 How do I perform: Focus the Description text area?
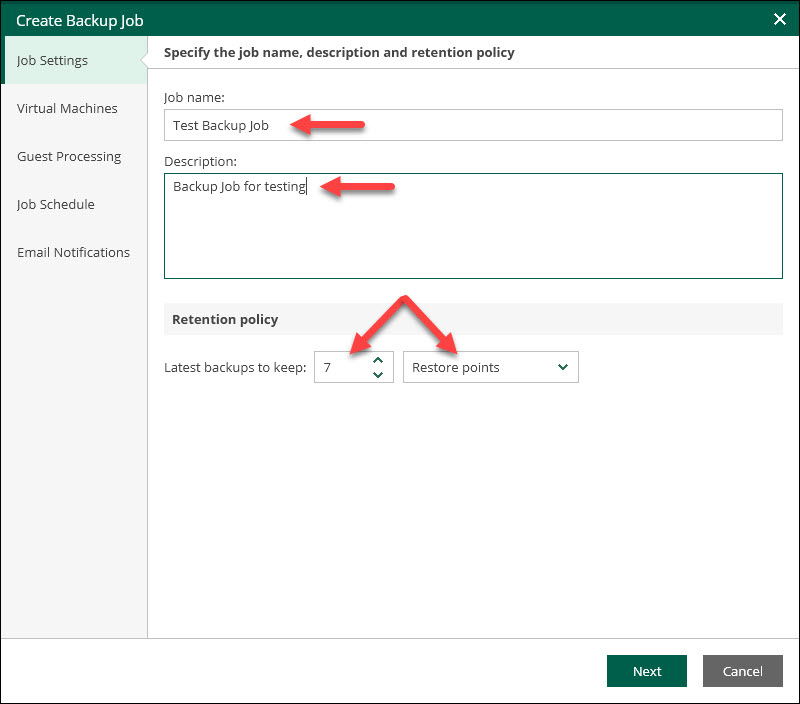tap(473, 226)
